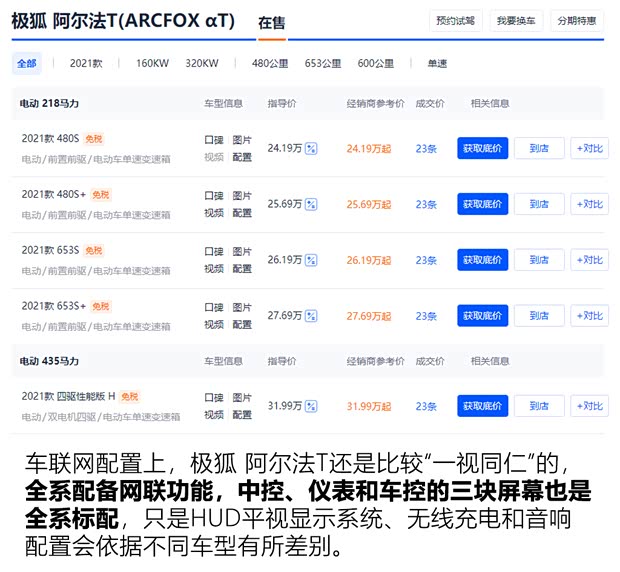The width and height of the screenshot is (620, 572).
Task: Open the 2021款 653S+ model name
Action: [x=54, y=306]
